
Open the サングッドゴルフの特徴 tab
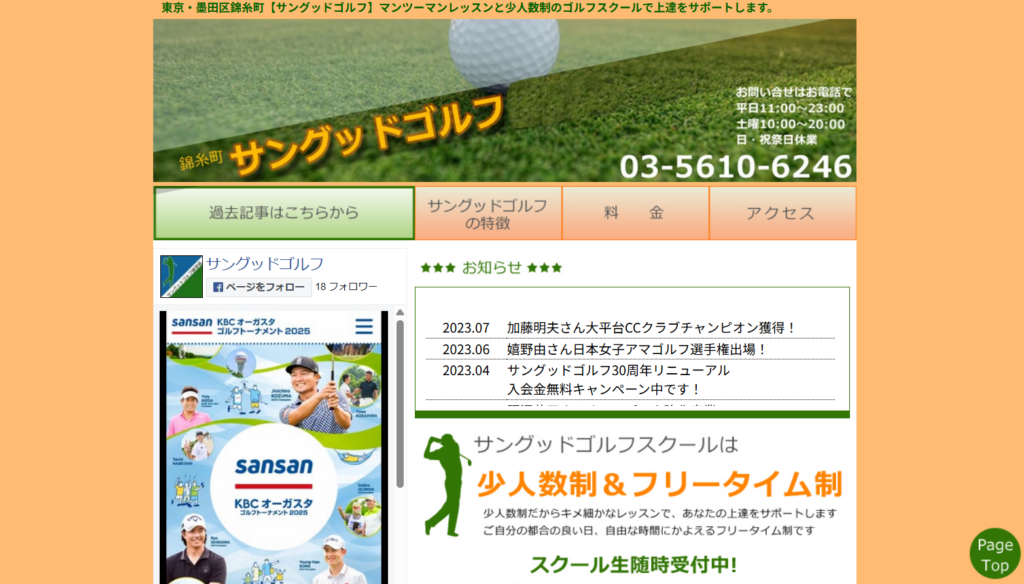[488, 213]
